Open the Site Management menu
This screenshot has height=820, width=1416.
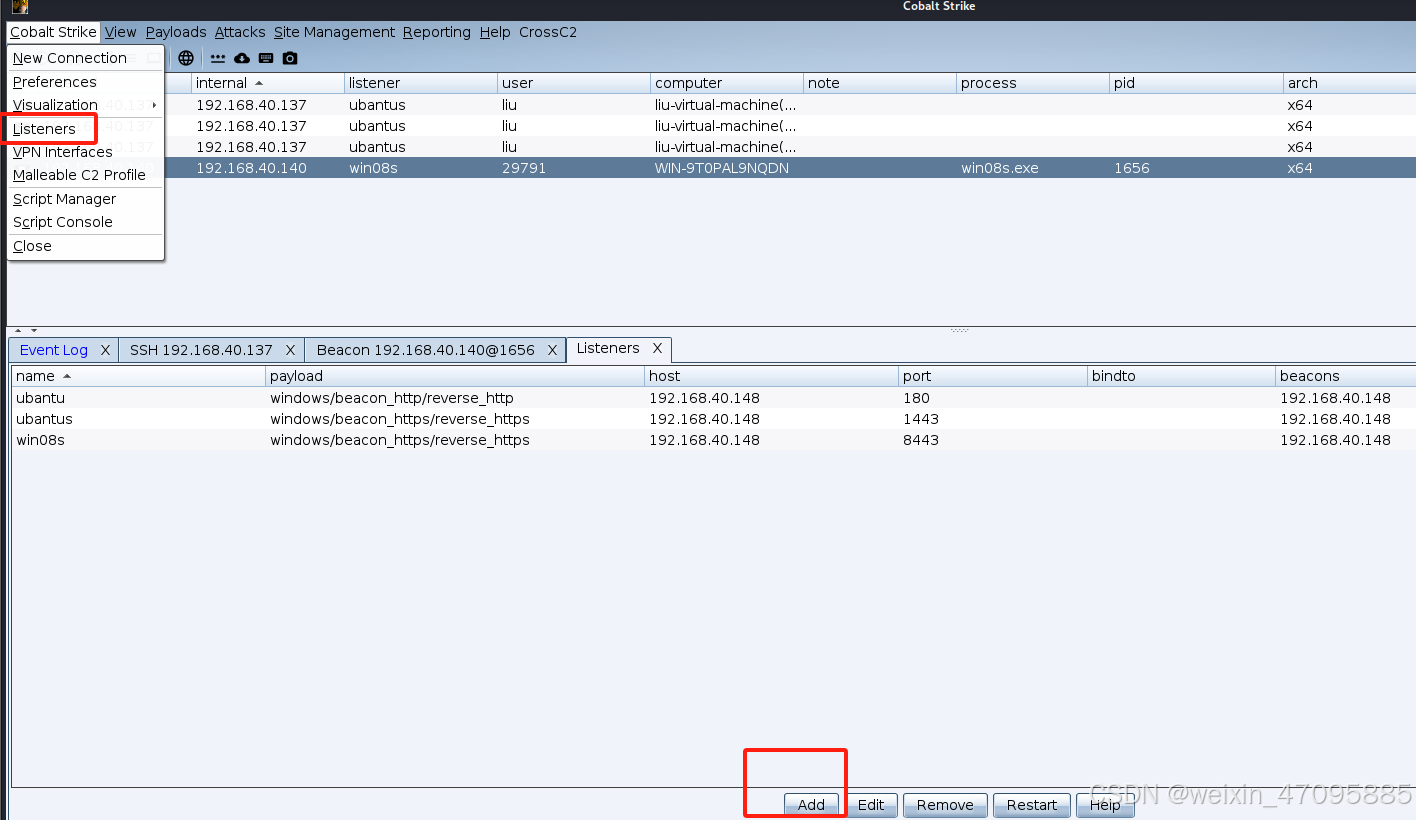click(334, 32)
